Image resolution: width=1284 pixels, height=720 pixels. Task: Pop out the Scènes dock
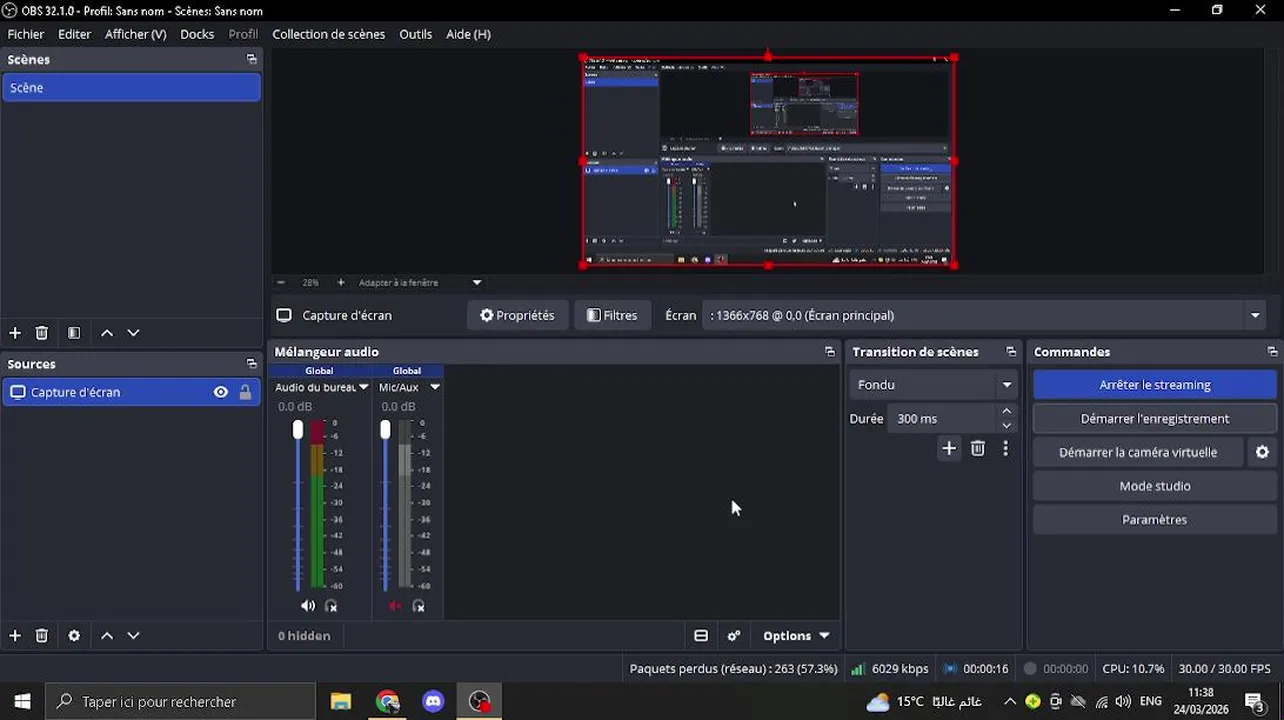[251, 59]
